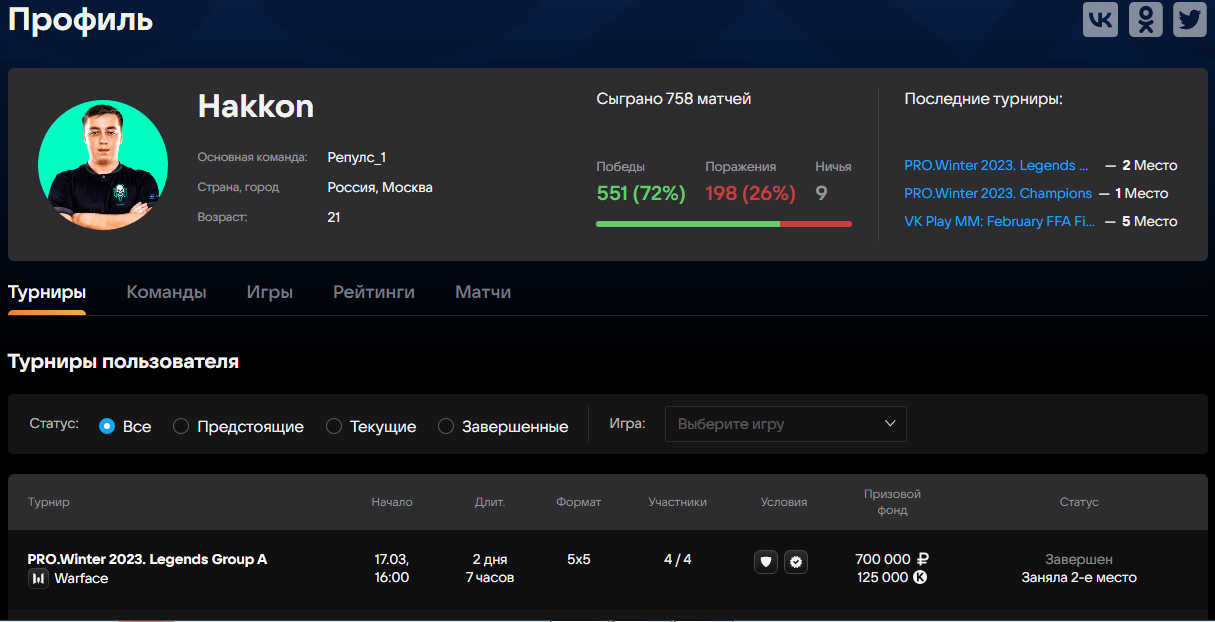Switch to the Игры tab

pyautogui.click(x=270, y=292)
